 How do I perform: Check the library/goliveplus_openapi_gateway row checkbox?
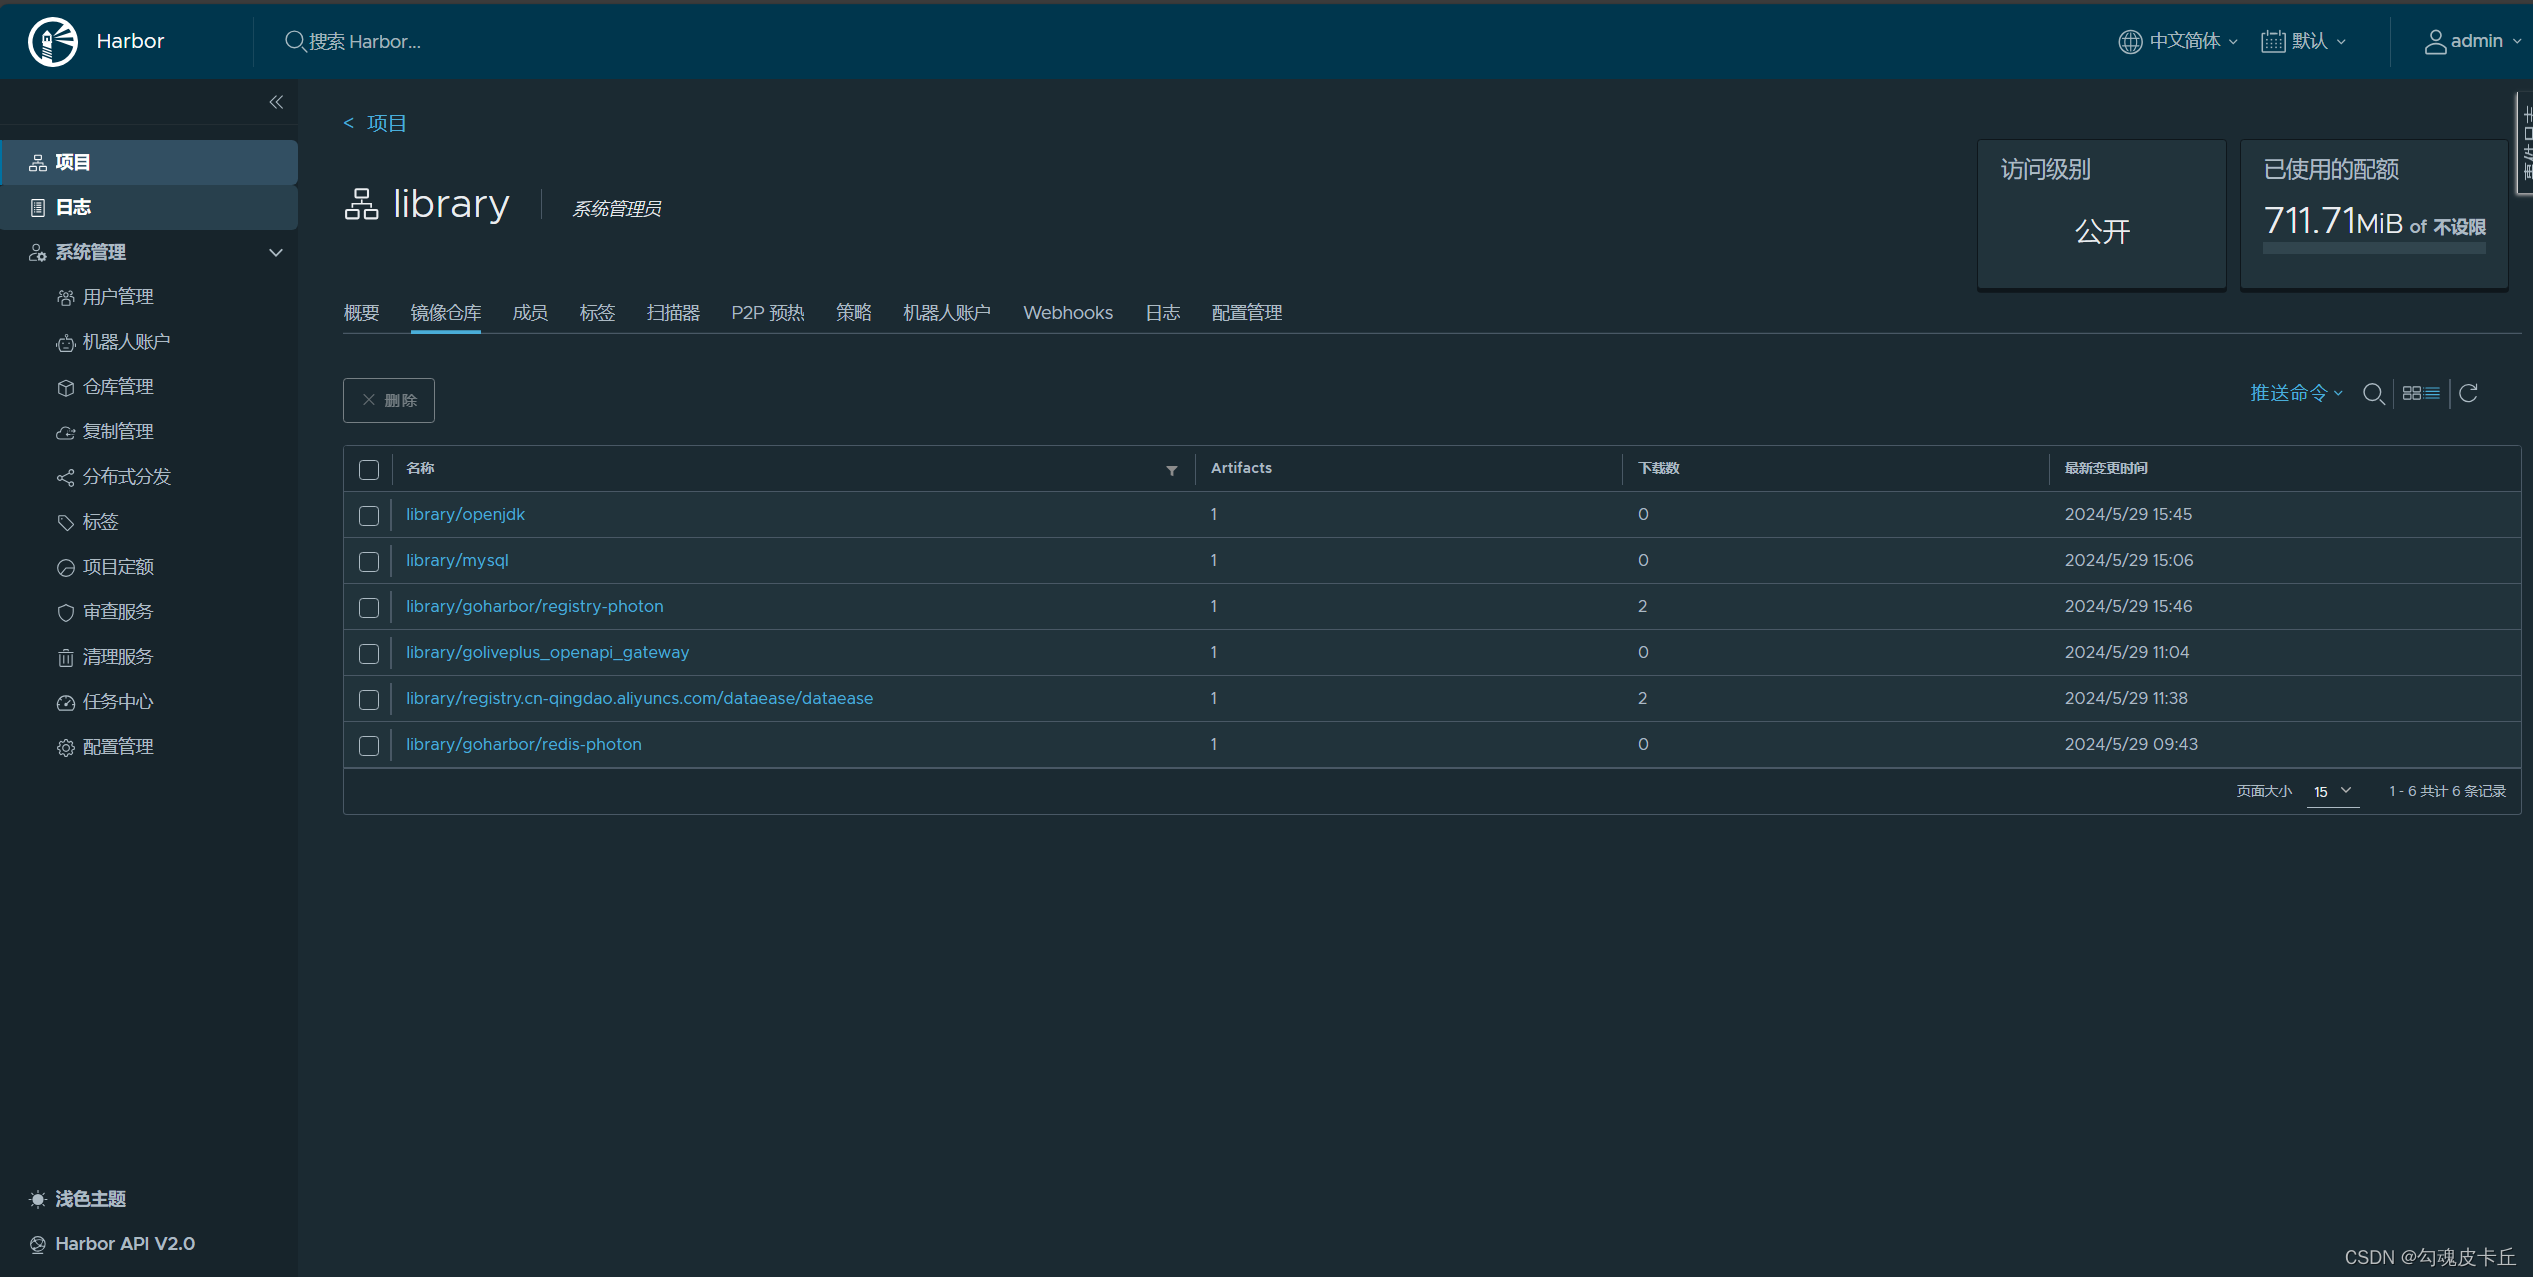pos(369,654)
